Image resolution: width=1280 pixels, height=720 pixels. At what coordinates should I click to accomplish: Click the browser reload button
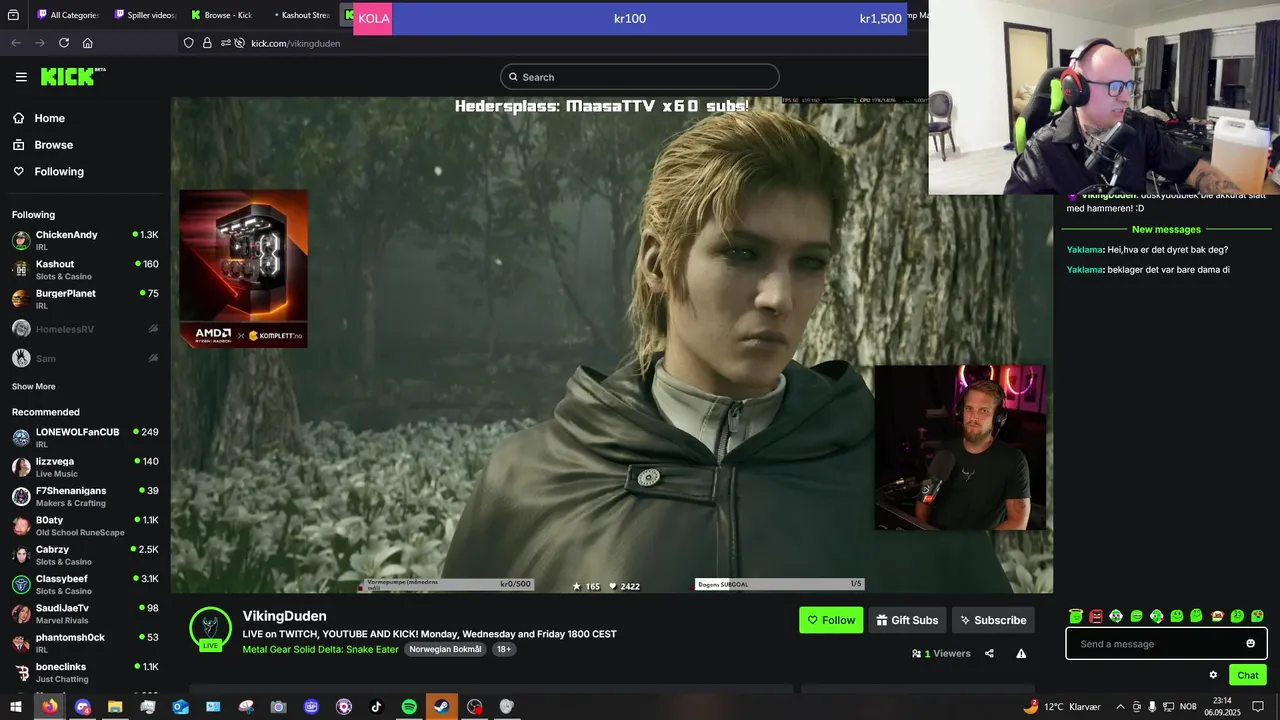coord(64,43)
